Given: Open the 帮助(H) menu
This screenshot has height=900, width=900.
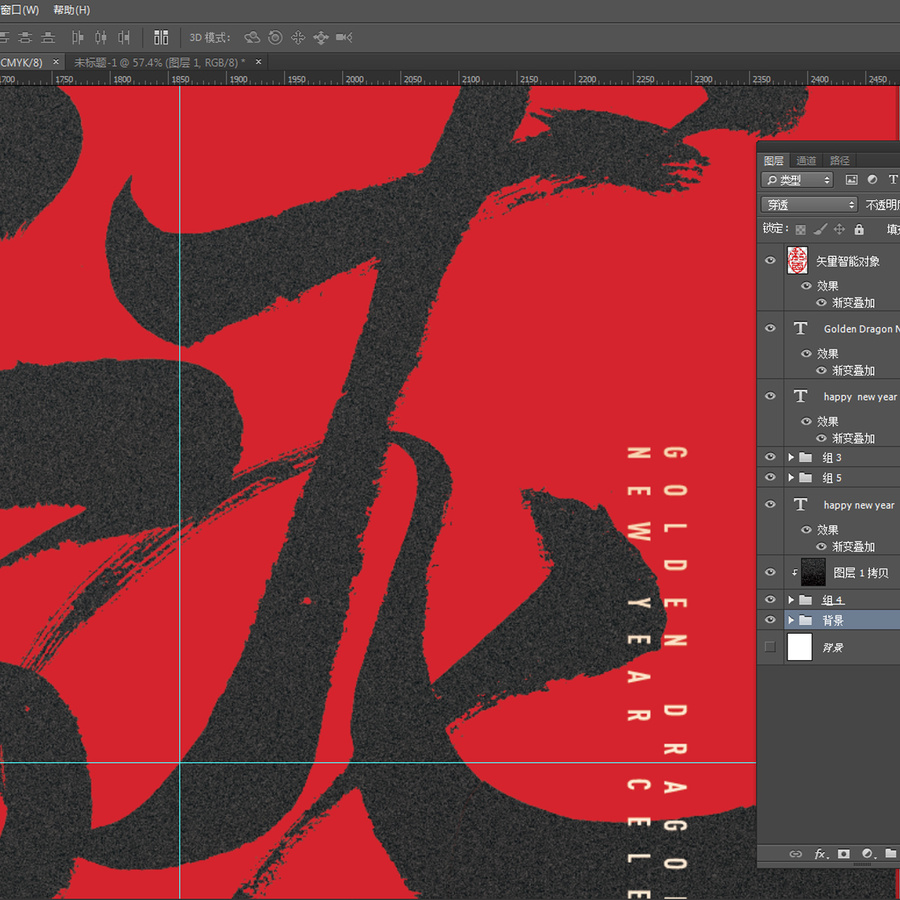Looking at the screenshot, I should (72, 10).
